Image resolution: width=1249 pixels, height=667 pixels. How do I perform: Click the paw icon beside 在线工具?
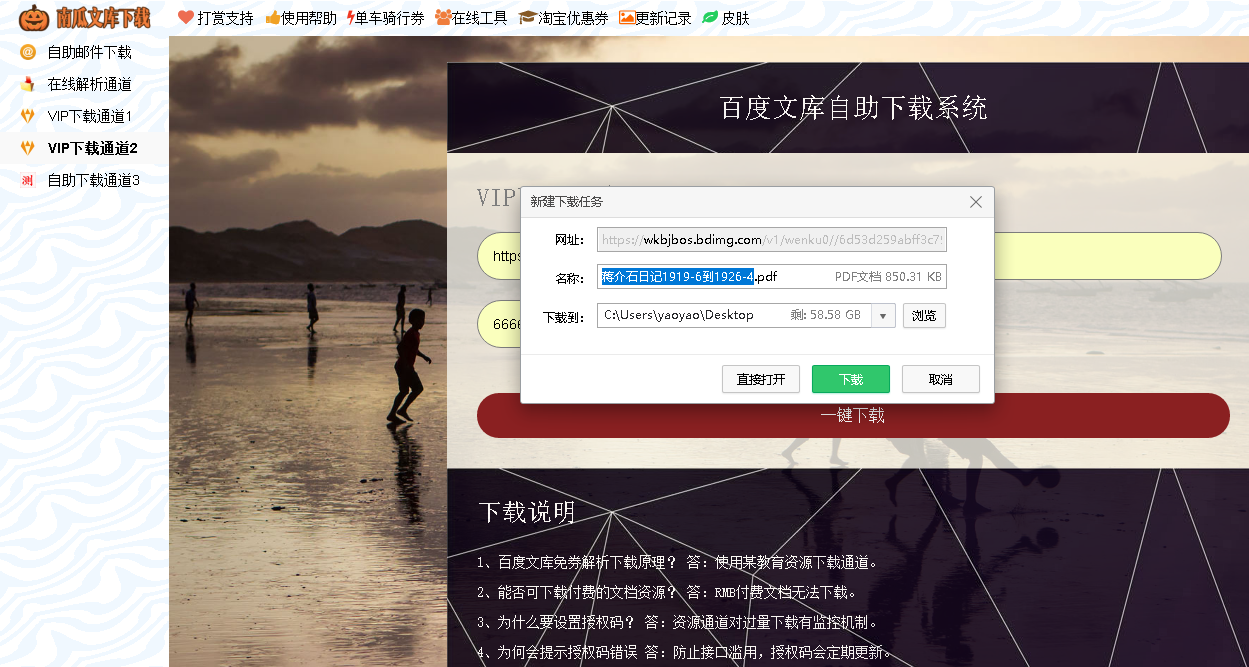coord(443,17)
